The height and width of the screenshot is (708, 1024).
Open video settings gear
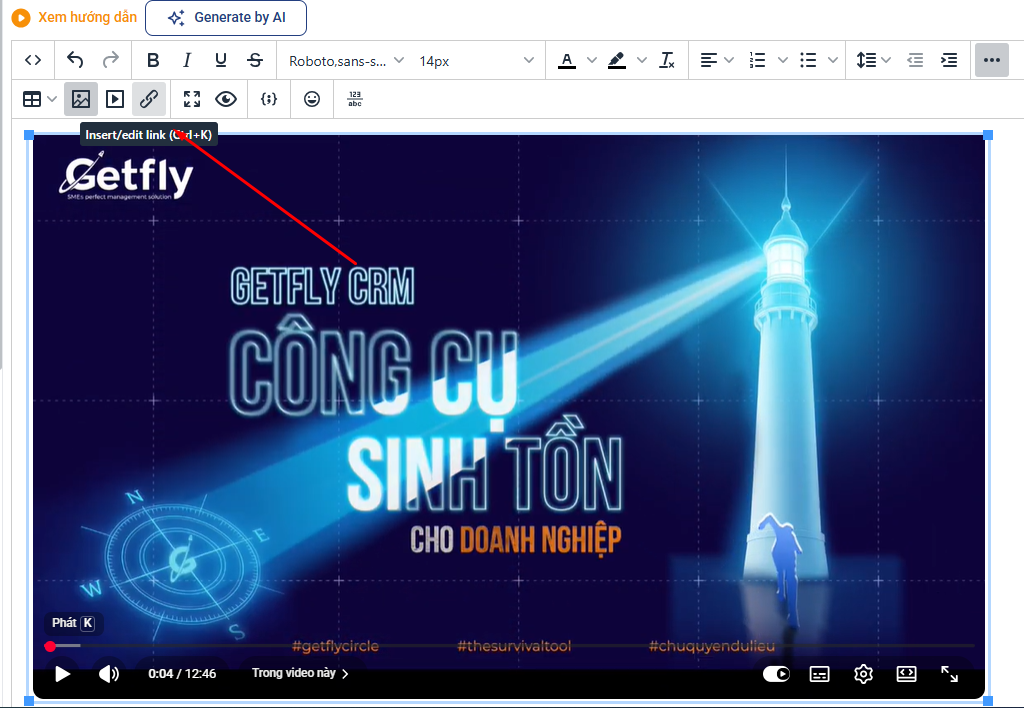pyautogui.click(x=863, y=674)
